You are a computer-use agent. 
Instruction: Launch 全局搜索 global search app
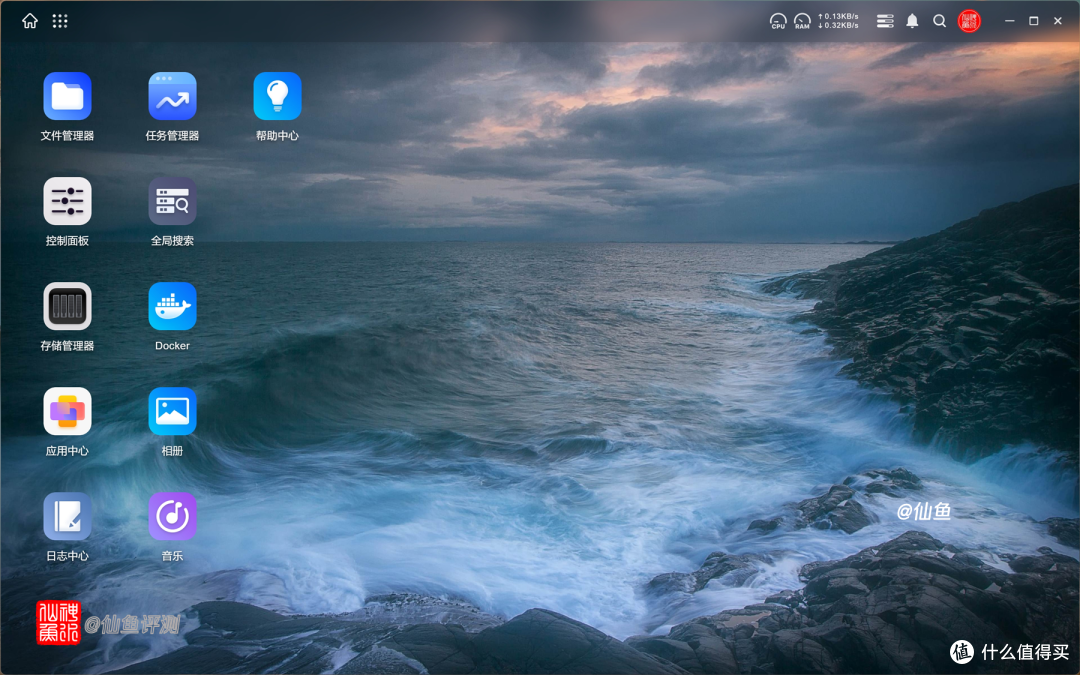point(172,202)
